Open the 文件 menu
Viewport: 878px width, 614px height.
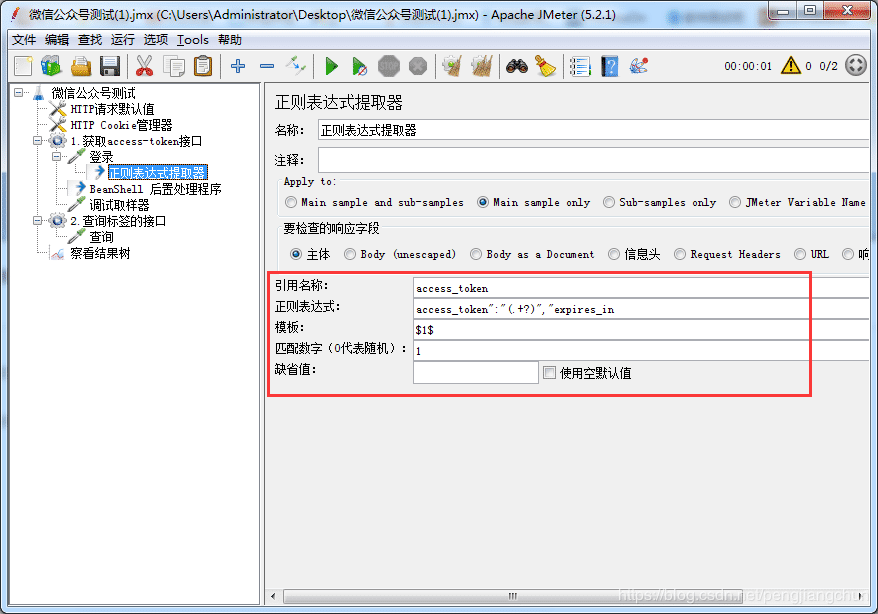coord(24,40)
